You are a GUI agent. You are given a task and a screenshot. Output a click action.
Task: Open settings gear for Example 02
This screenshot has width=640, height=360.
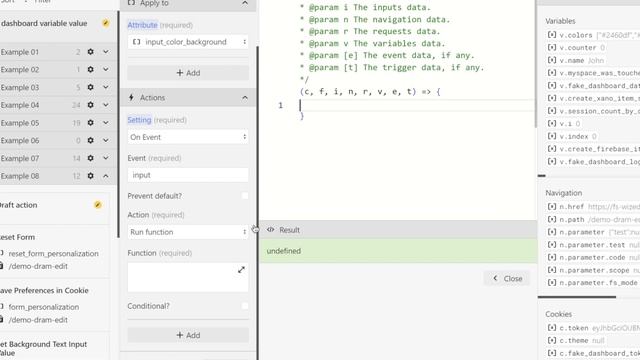[91, 69]
